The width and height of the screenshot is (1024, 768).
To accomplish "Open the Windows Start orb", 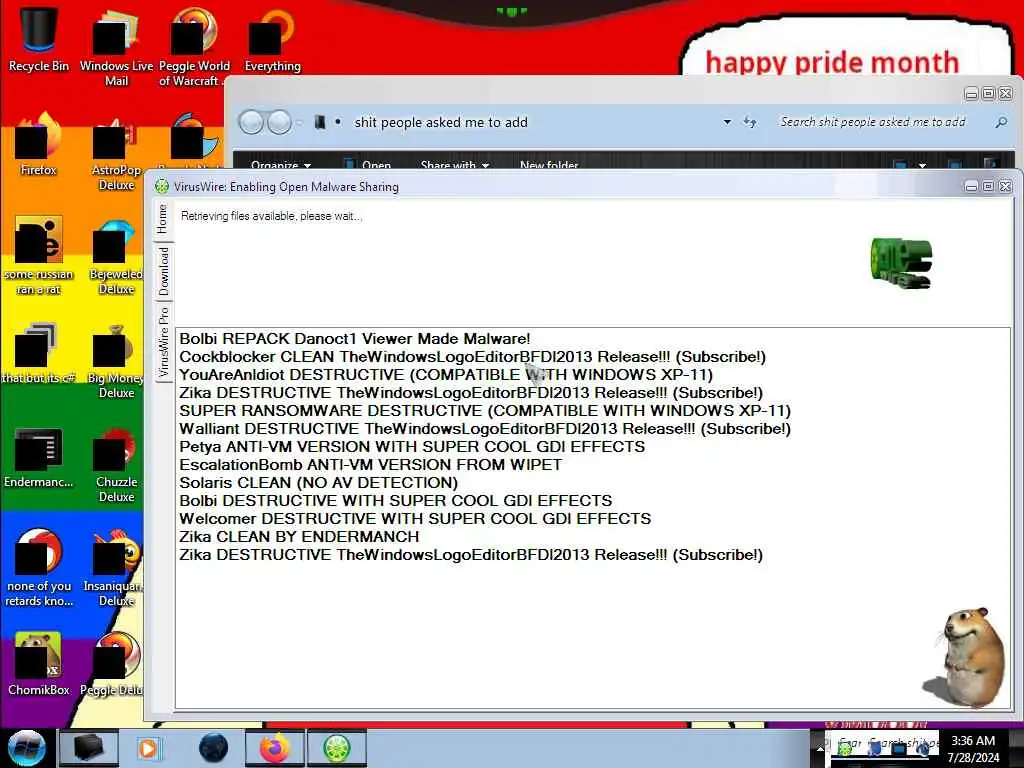I will click(x=26, y=748).
